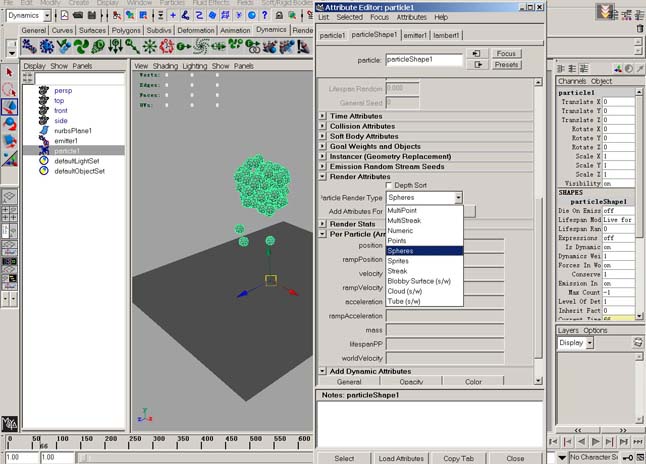646x464 pixels.
Task: Expand the Collision Attributes section
Action: click(x=322, y=126)
